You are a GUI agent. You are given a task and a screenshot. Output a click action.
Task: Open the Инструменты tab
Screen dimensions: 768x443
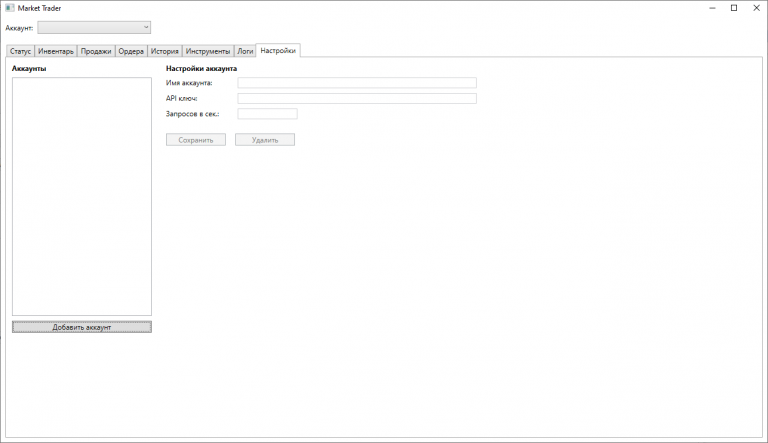pos(208,51)
